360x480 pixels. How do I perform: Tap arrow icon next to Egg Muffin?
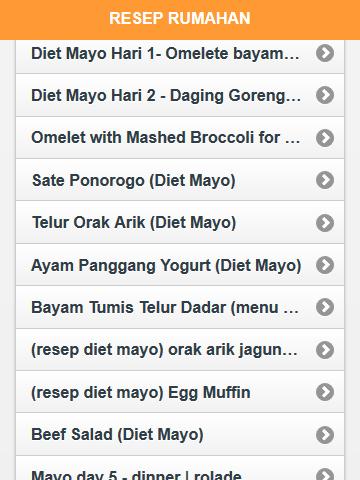(325, 392)
